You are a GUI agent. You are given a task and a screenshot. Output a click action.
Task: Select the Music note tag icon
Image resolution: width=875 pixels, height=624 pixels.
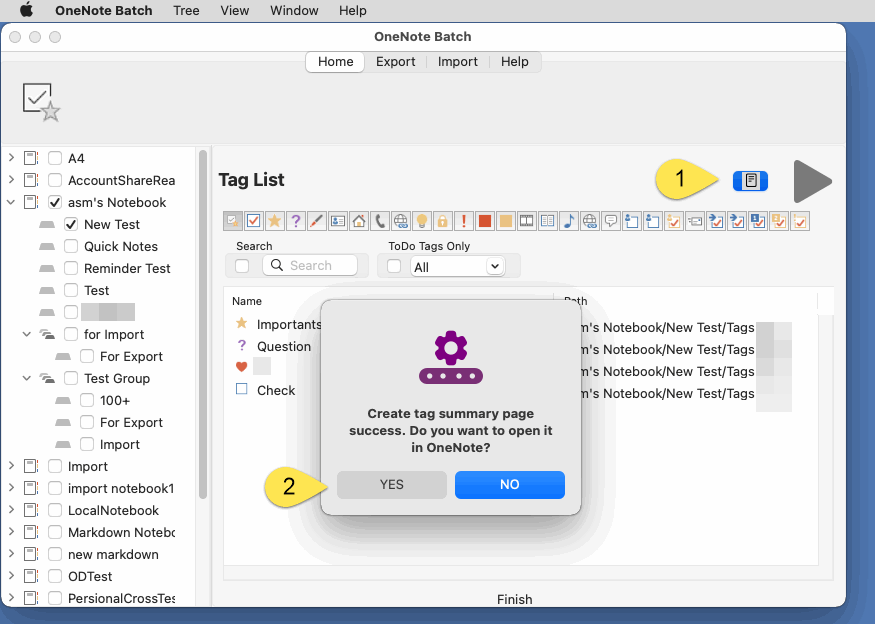coord(568,220)
